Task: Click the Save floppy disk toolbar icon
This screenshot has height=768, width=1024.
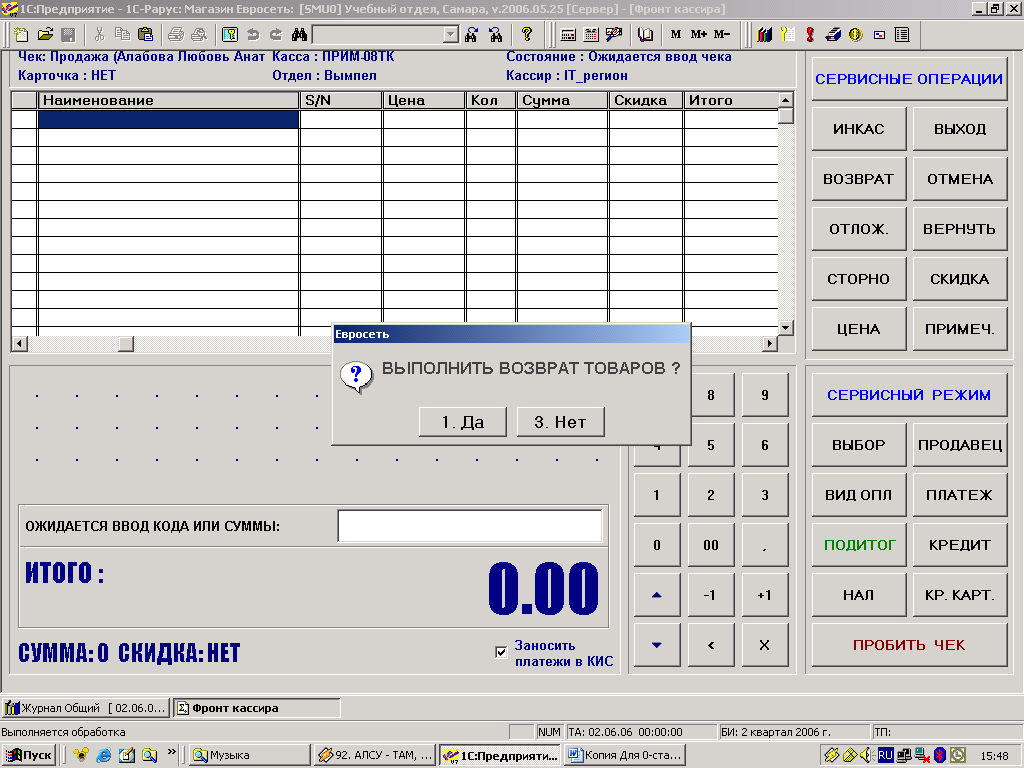Action: 68,35
